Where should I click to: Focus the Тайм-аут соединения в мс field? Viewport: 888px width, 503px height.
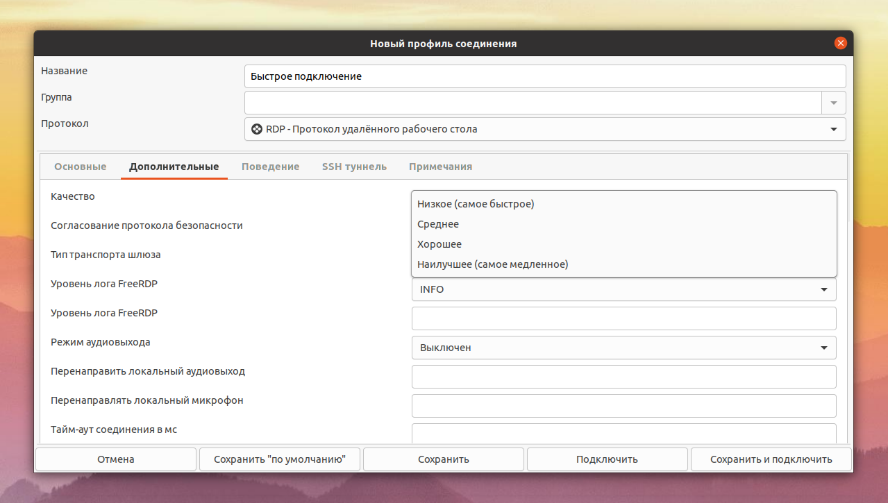(x=624, y=433)
